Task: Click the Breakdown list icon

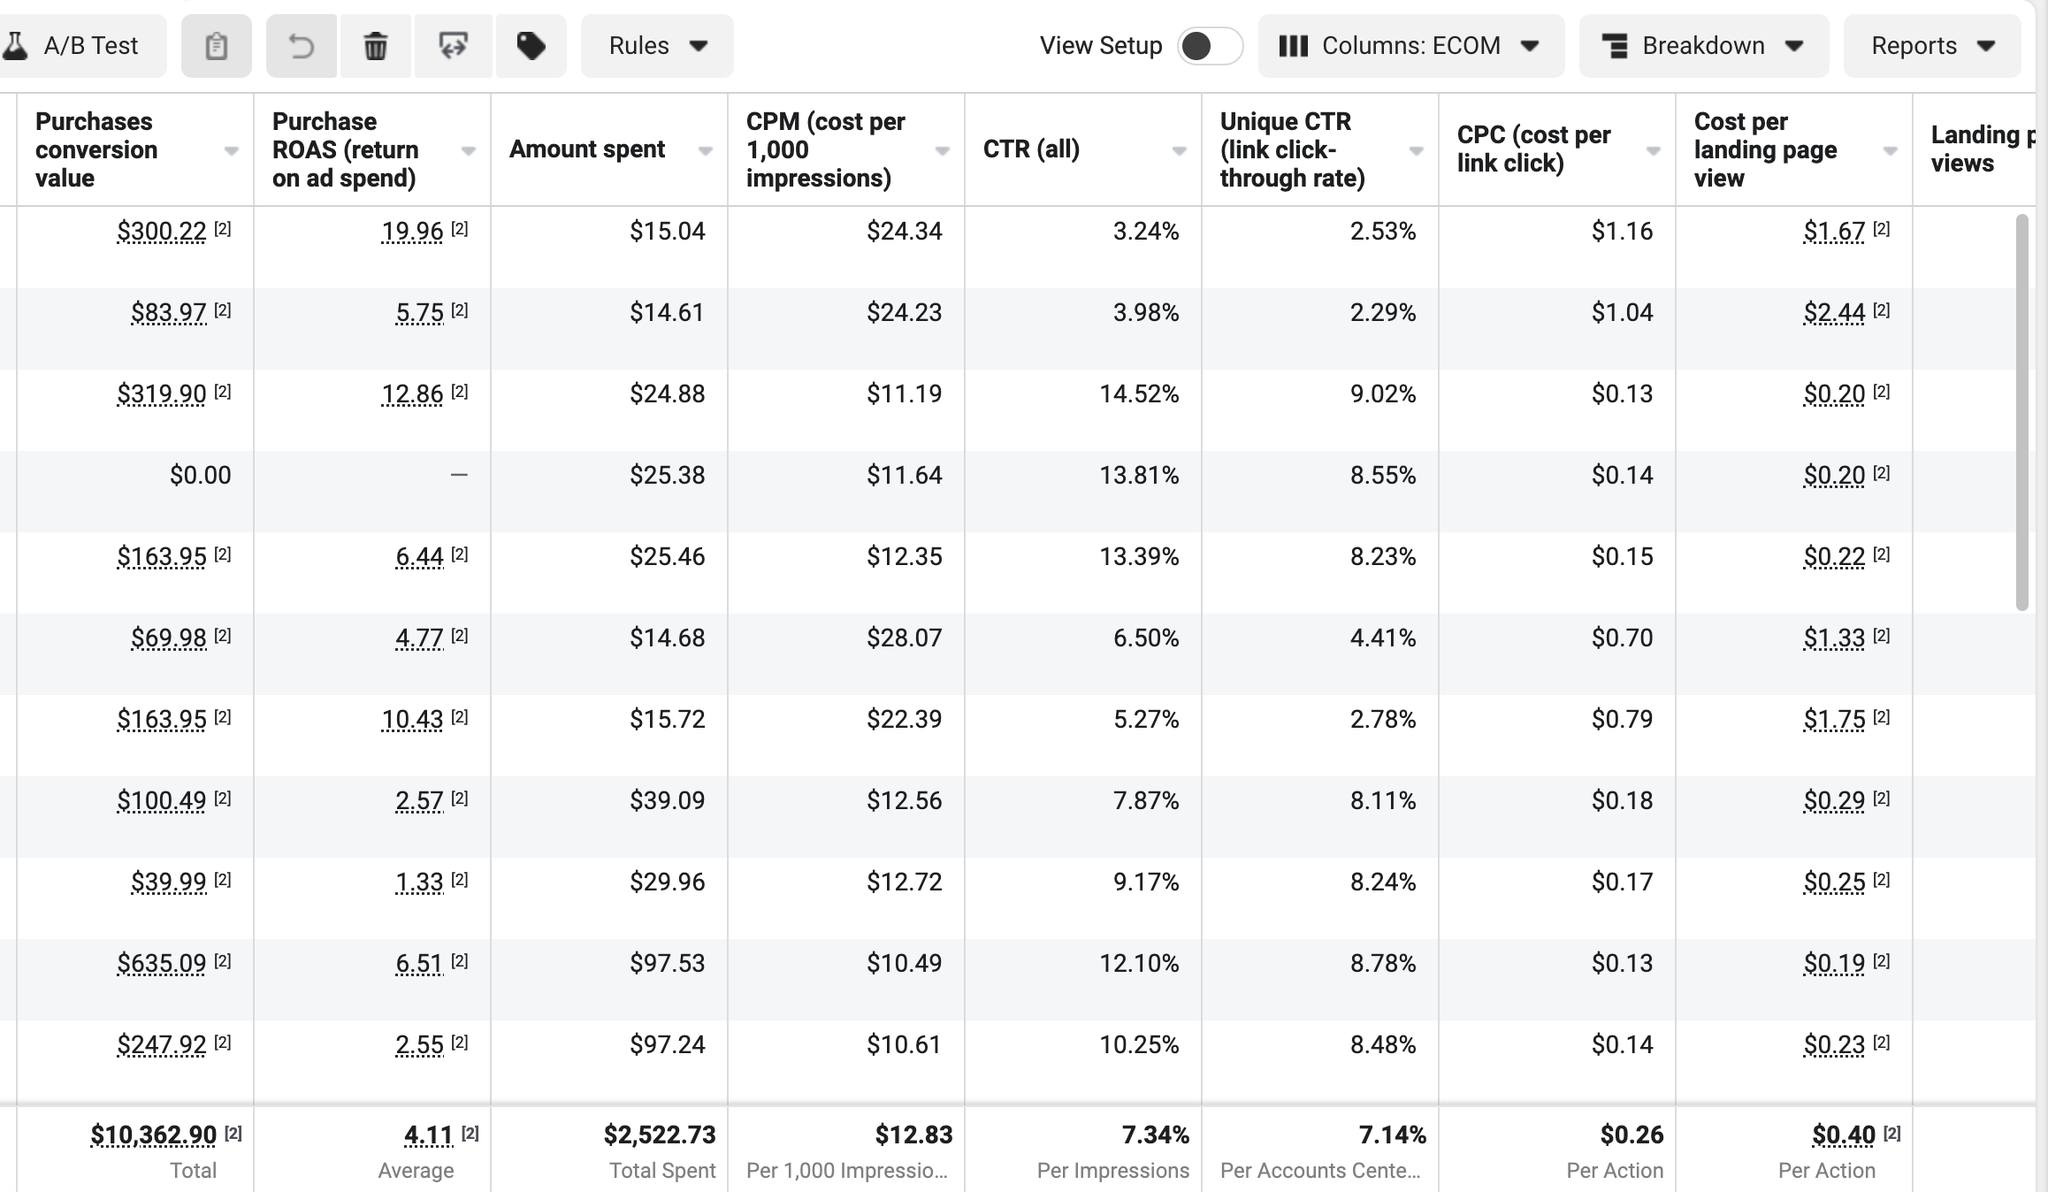Action: 1614,46
